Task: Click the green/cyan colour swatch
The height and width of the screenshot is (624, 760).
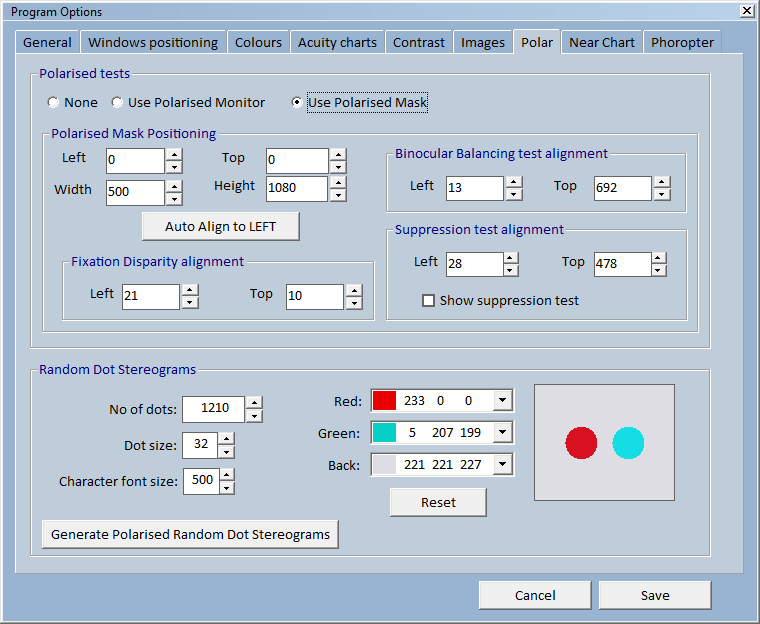Action: (x=384, y=432)
